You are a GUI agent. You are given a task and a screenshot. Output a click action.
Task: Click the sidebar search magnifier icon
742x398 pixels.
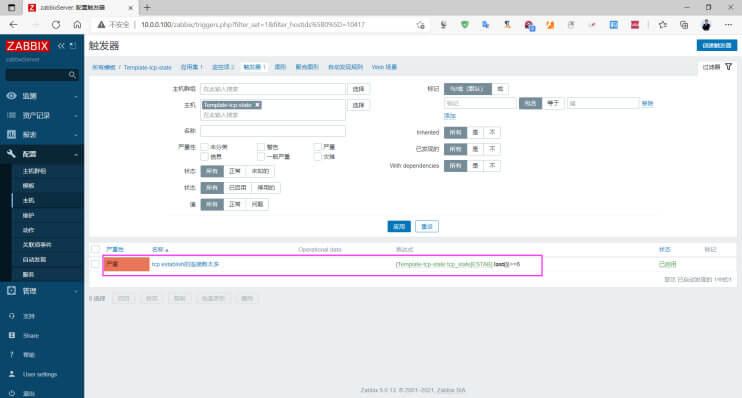tap(72, 75)
